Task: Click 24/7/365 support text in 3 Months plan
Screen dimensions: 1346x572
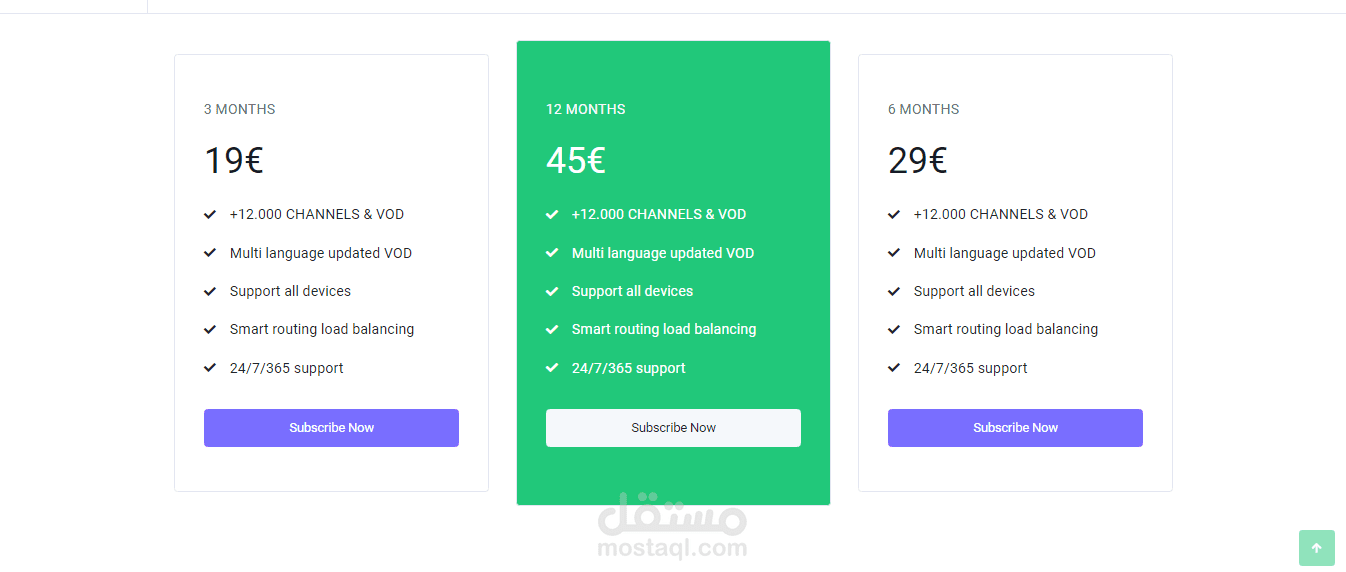Action: tap(286, 368)
